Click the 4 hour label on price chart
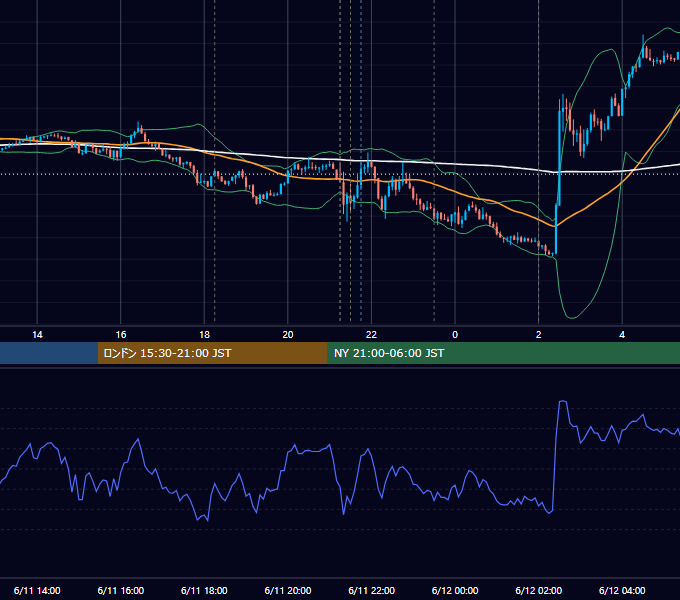Screen dimensions: 680x600 coord(622,335)
